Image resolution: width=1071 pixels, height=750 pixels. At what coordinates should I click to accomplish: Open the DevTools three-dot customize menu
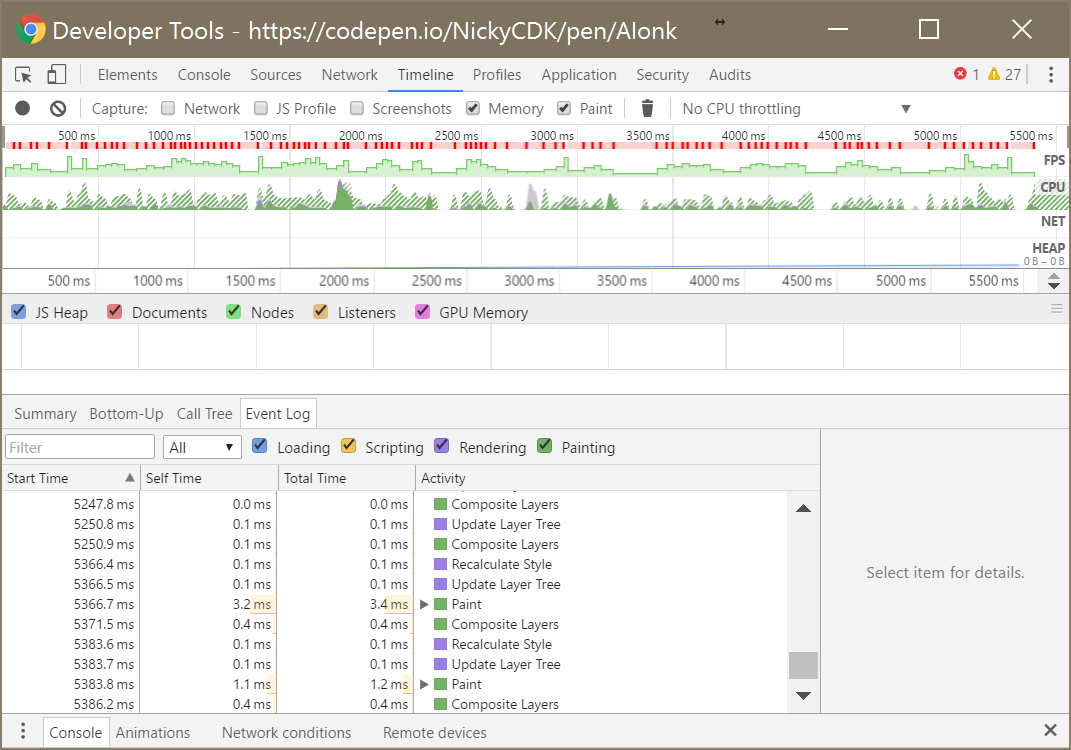pyautogui.click(x=1051, y=74)
